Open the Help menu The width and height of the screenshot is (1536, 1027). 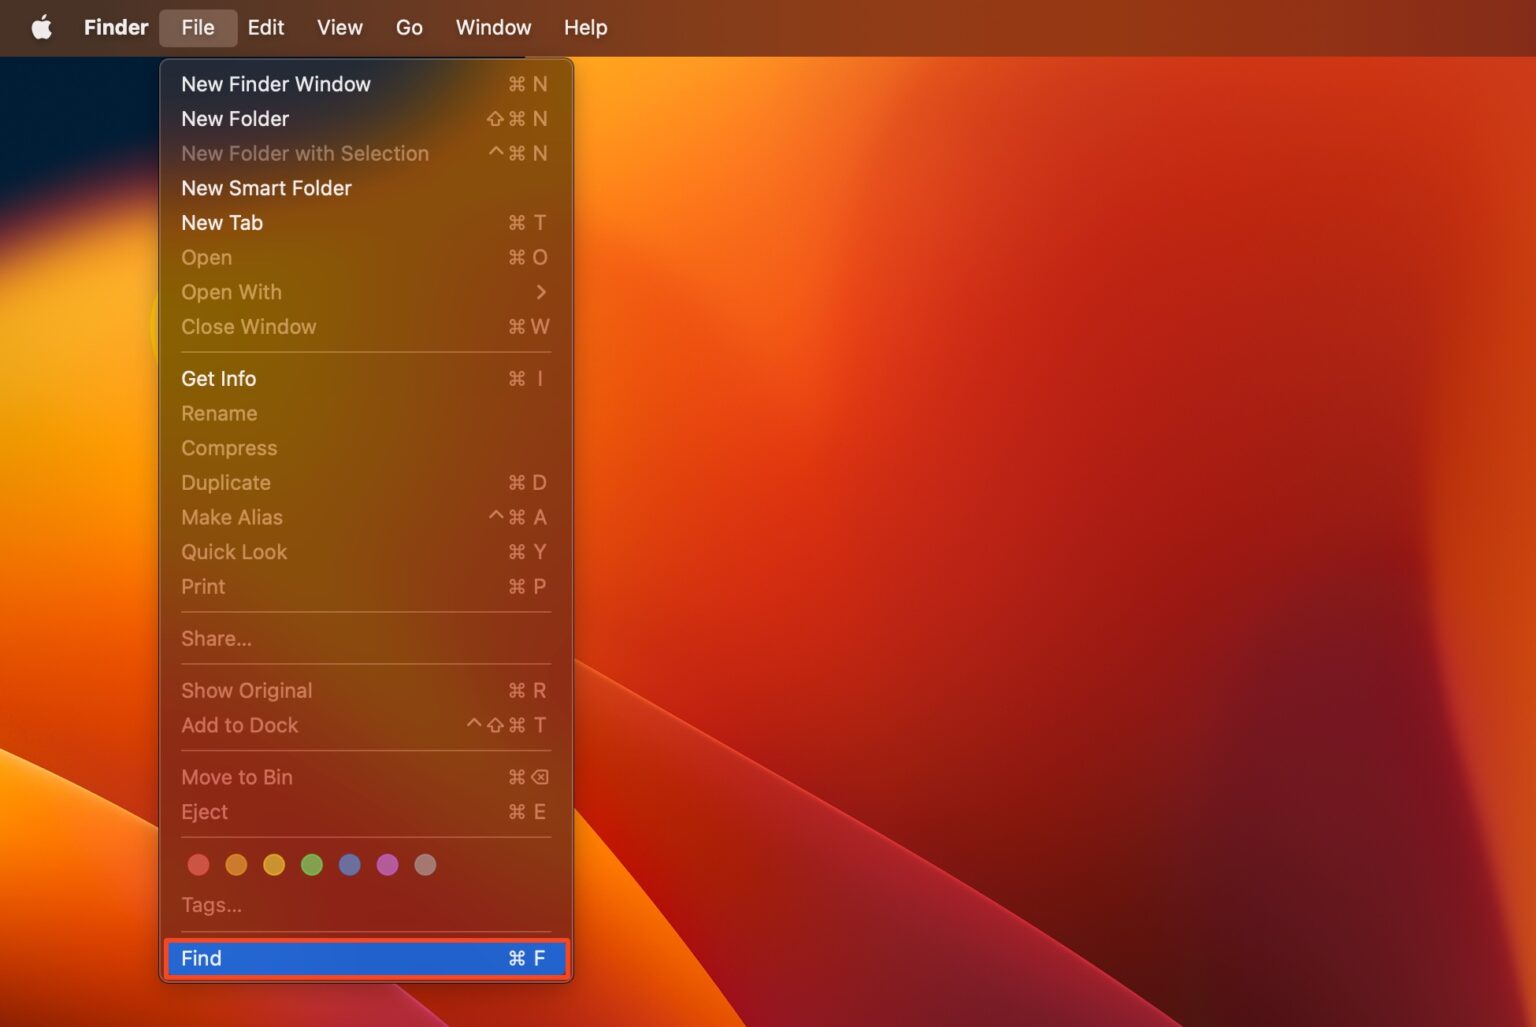coord(585,27)
